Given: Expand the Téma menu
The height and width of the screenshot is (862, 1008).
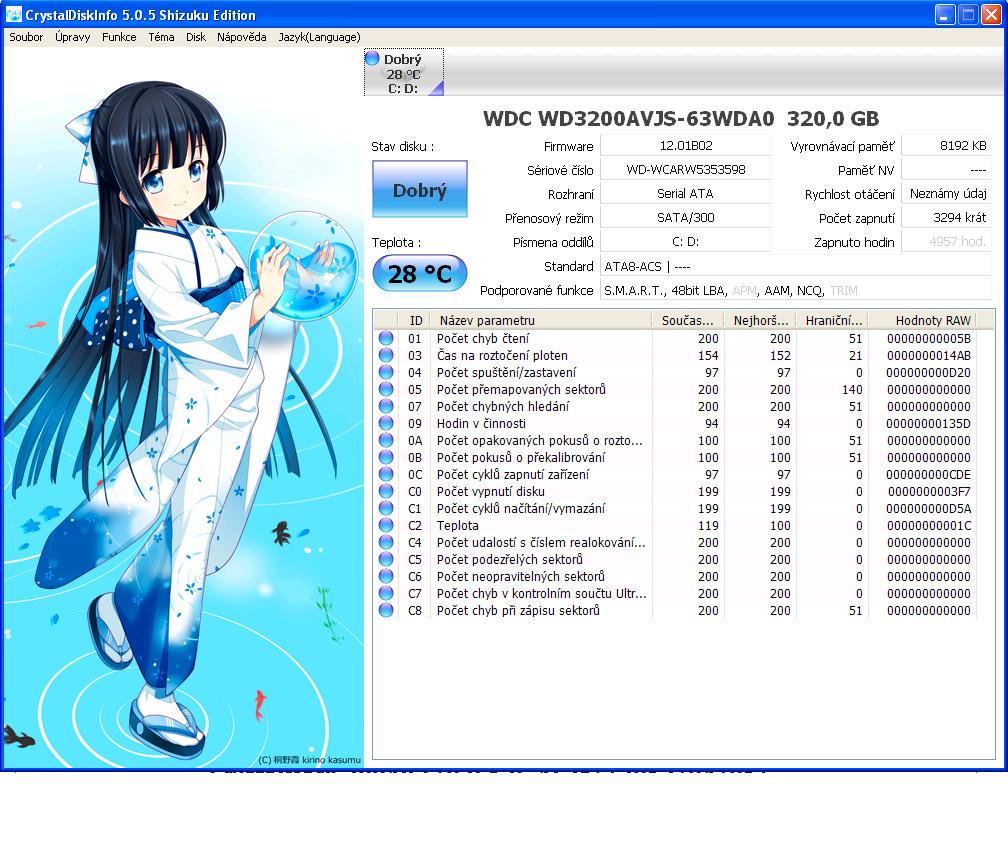Looking at the screenshot, I should pyautogui.click(x=161, y=37).
